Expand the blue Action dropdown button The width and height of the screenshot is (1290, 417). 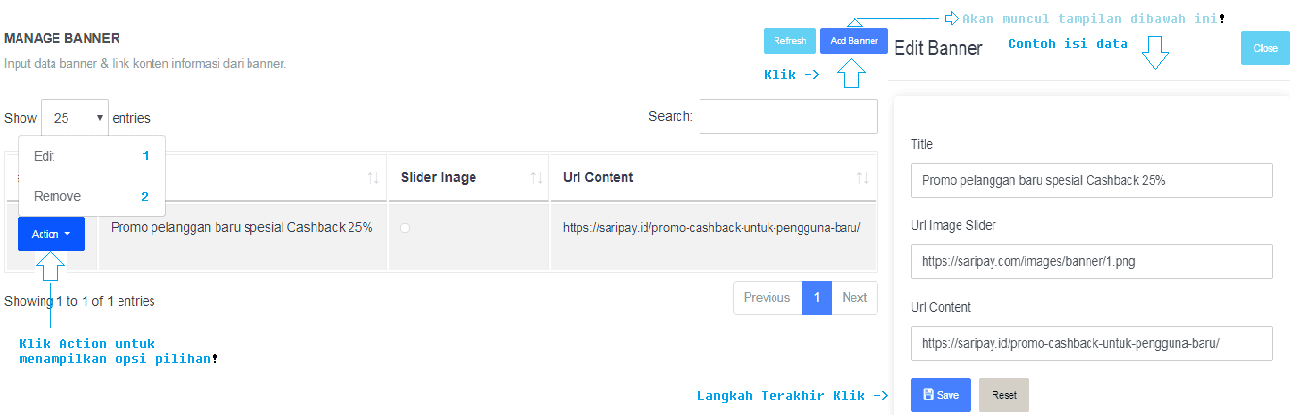[x=51, y=234]
